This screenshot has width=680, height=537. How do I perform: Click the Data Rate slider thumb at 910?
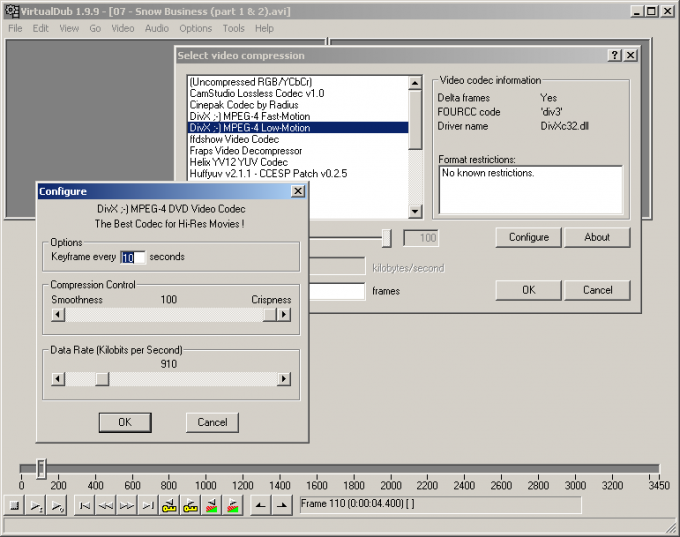point(102,379)
